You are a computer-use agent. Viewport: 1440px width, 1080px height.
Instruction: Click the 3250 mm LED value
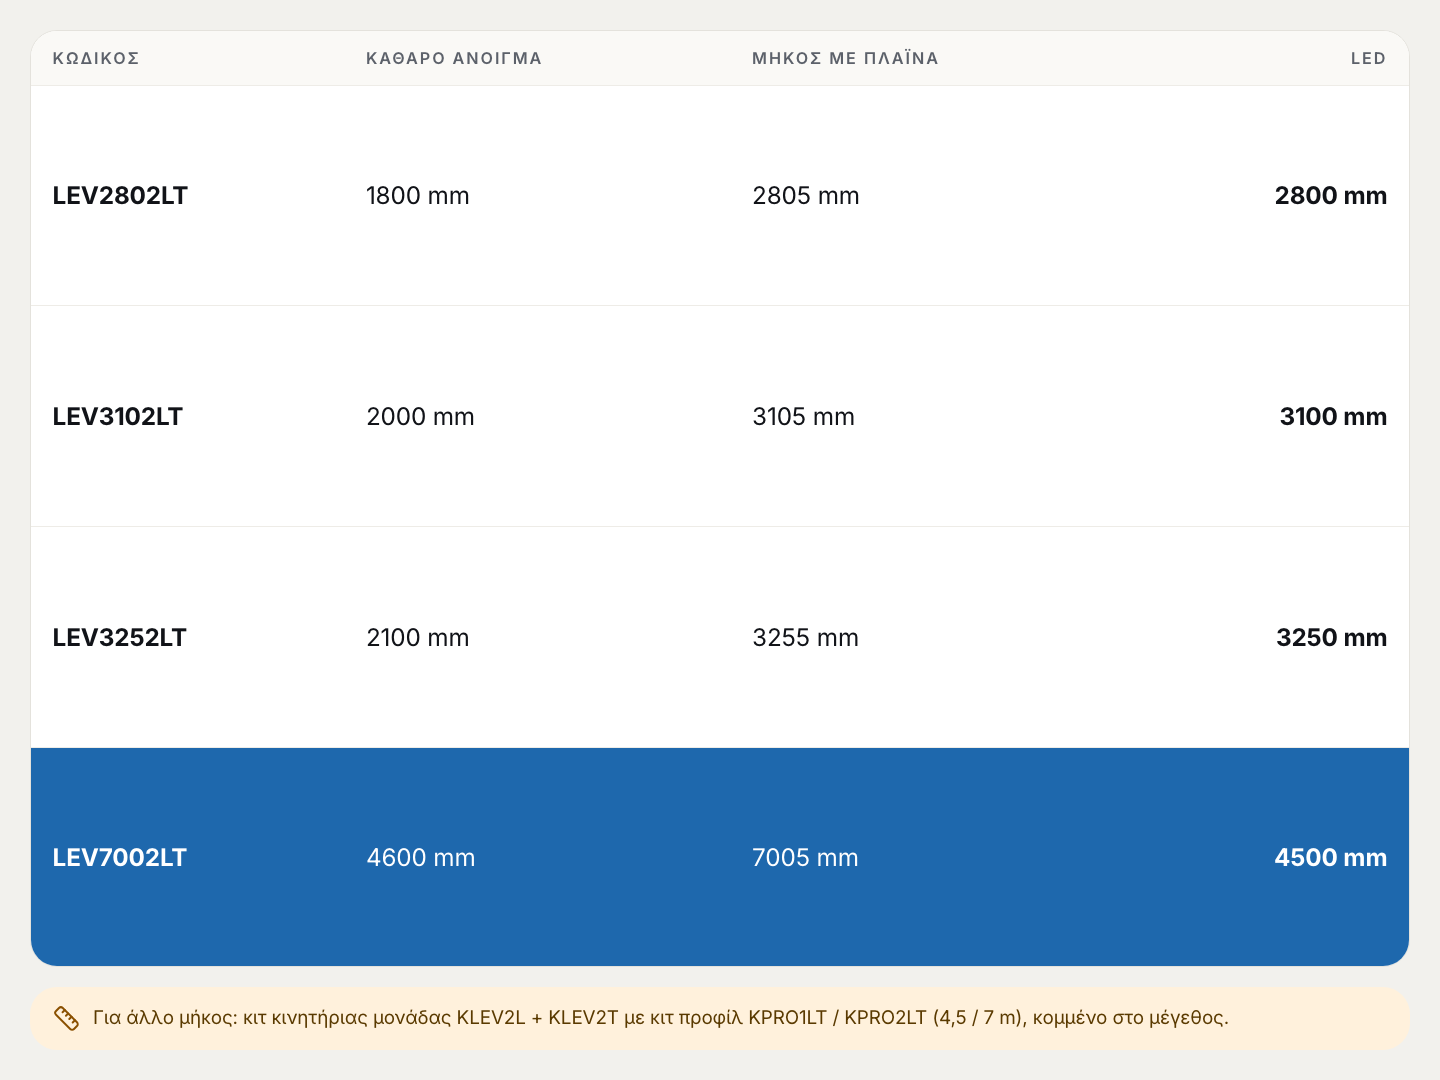click(1332, 637)
